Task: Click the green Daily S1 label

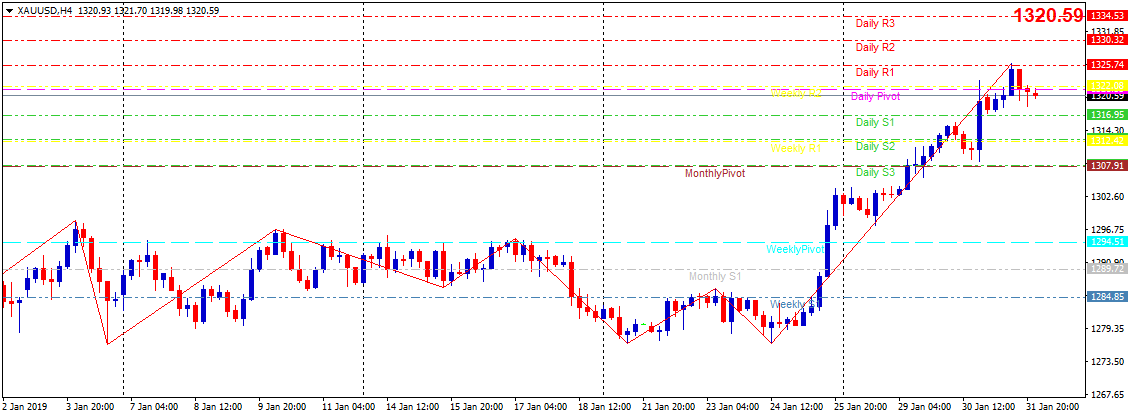Action: [x=875, y=122]
